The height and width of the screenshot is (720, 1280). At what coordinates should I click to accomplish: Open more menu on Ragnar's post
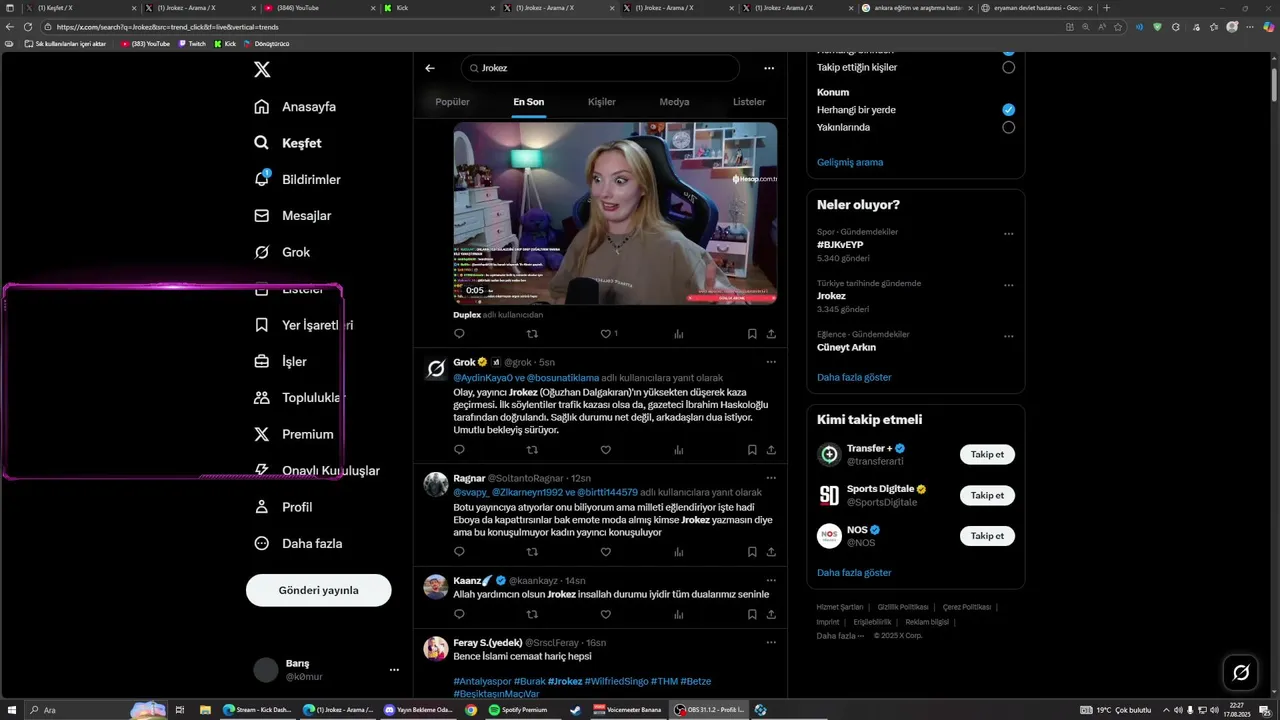(x=771, y=478)
